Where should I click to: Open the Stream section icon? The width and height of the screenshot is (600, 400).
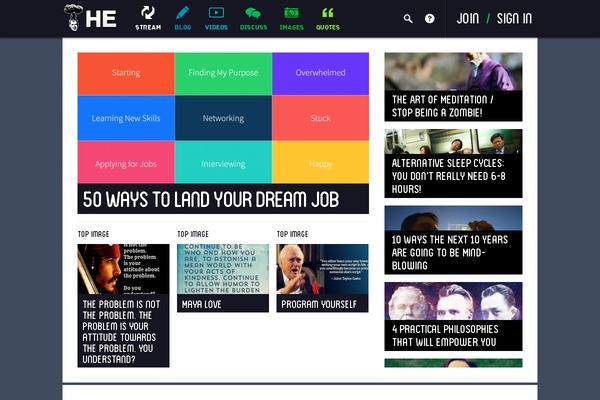pyautogui.click(x=148, y=13)
